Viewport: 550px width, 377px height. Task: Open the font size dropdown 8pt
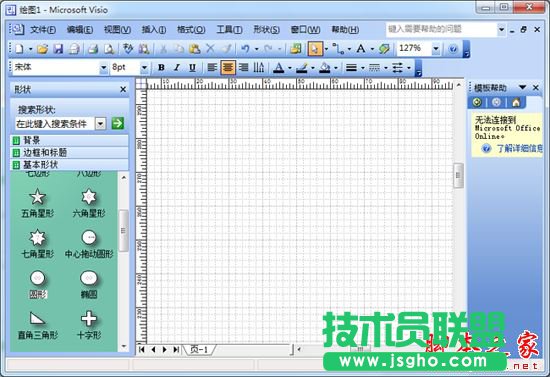click(x=144, y=67)
